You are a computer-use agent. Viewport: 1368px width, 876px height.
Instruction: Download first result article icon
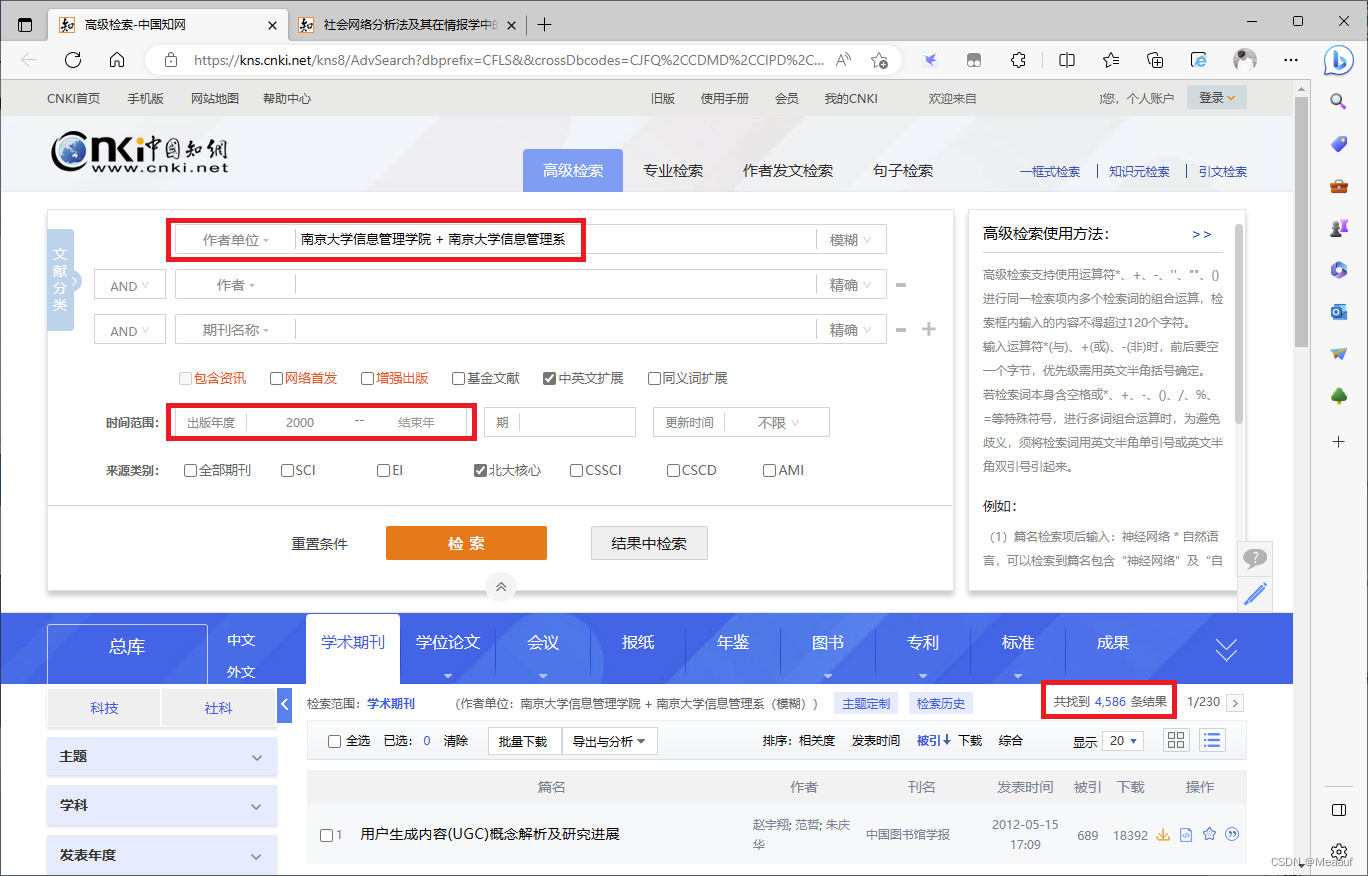click(x=1163, y=834)
